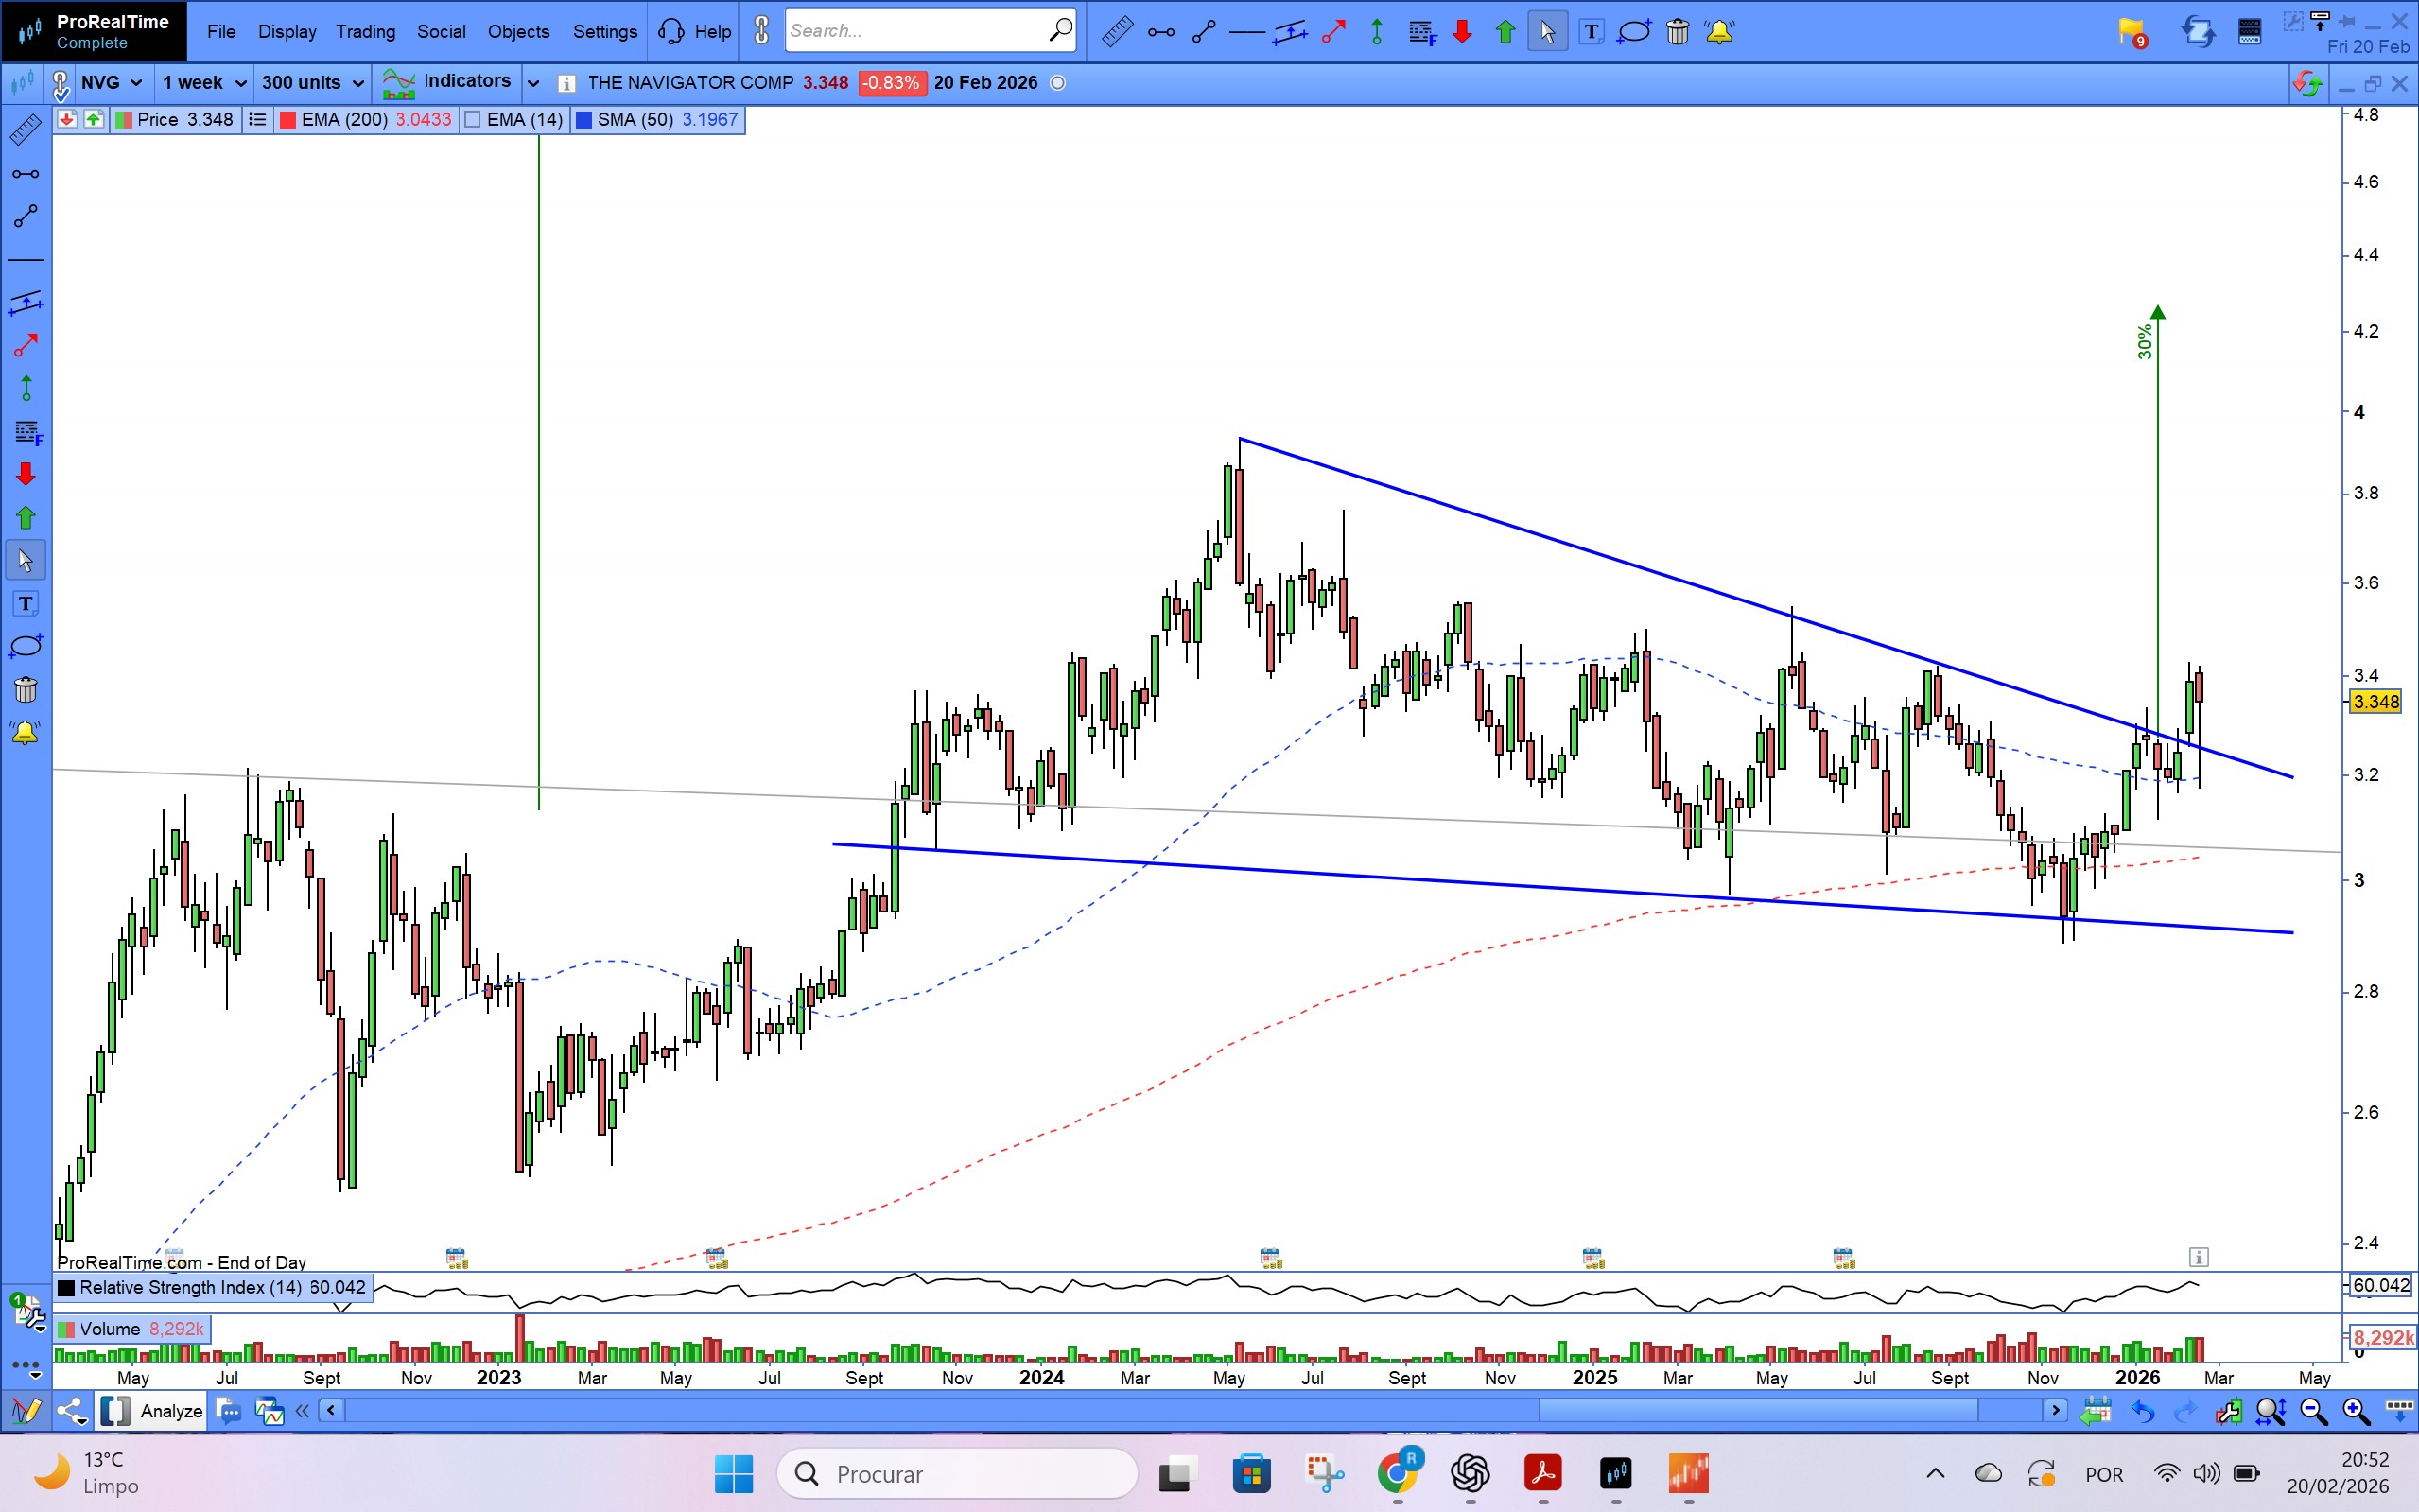The height and width of the screenshot is (1512, 2419).
Task: Click the alert bell icon in the top toolbar
Action: coord(1719,32)
